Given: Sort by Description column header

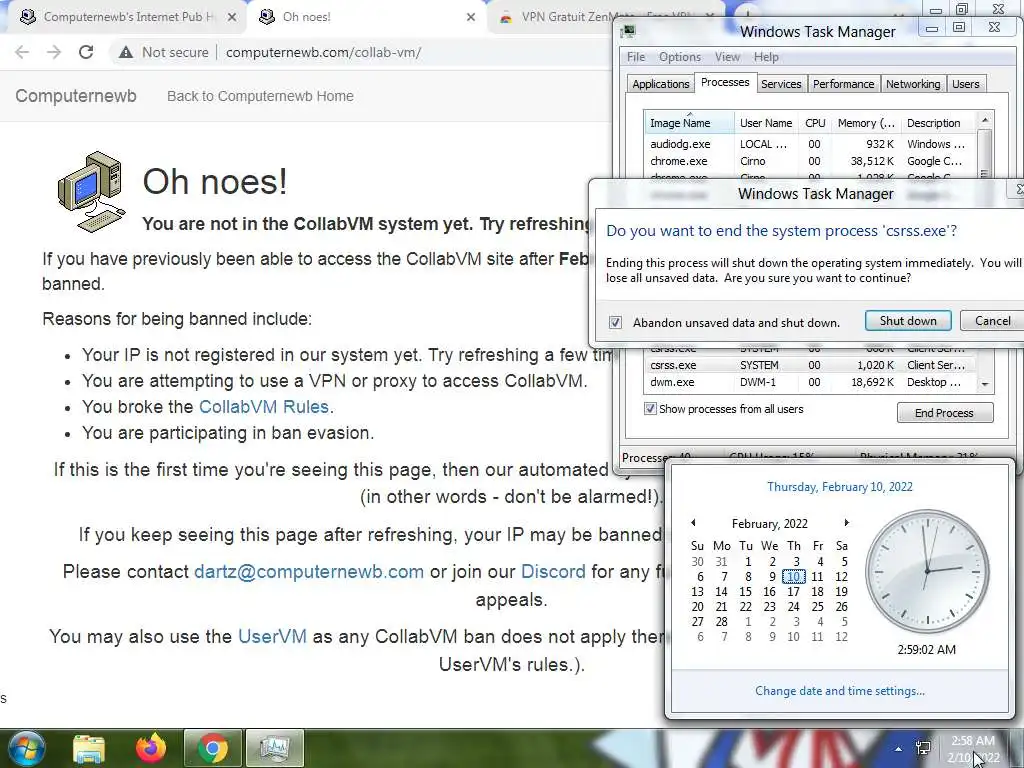Looking at the screenshot, I should (938, 123).
